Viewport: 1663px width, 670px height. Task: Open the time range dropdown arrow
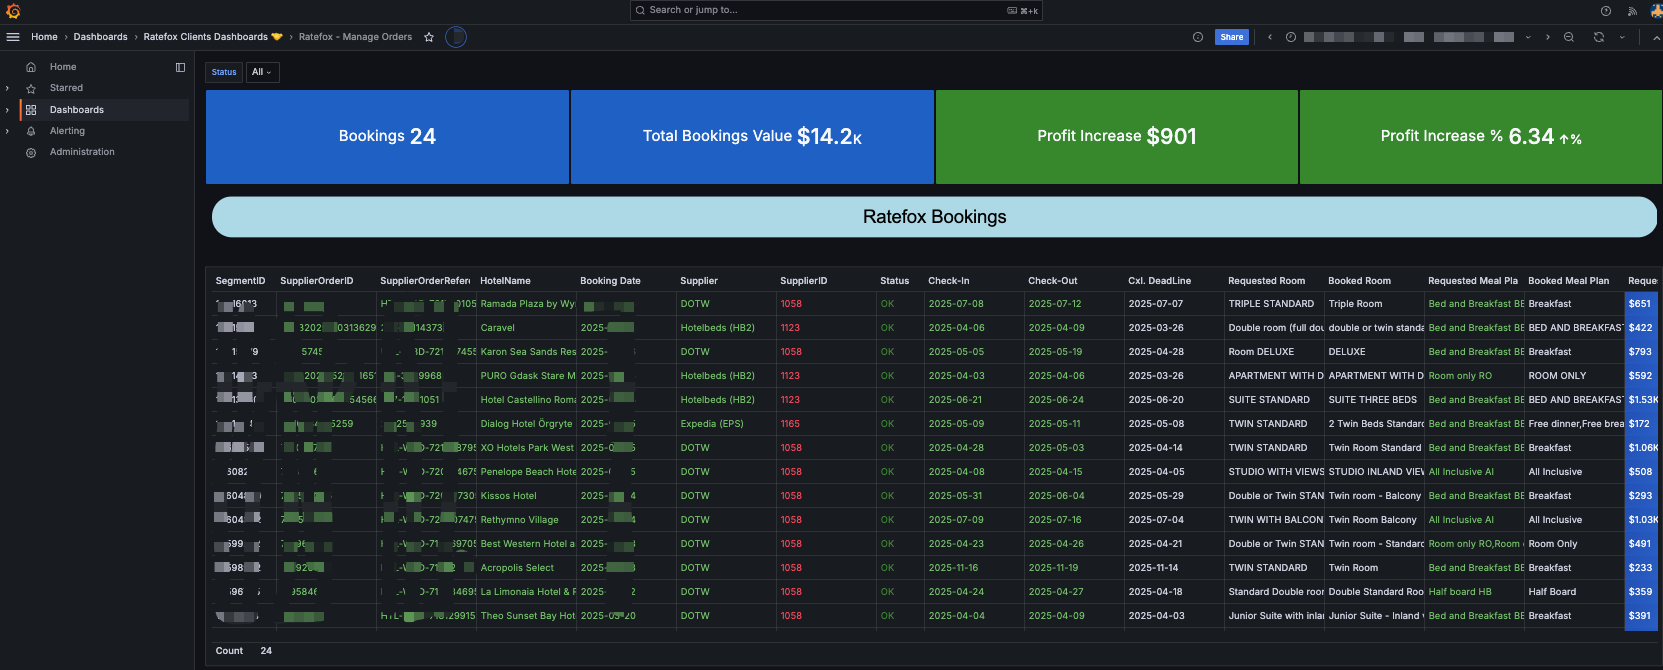1528,37
